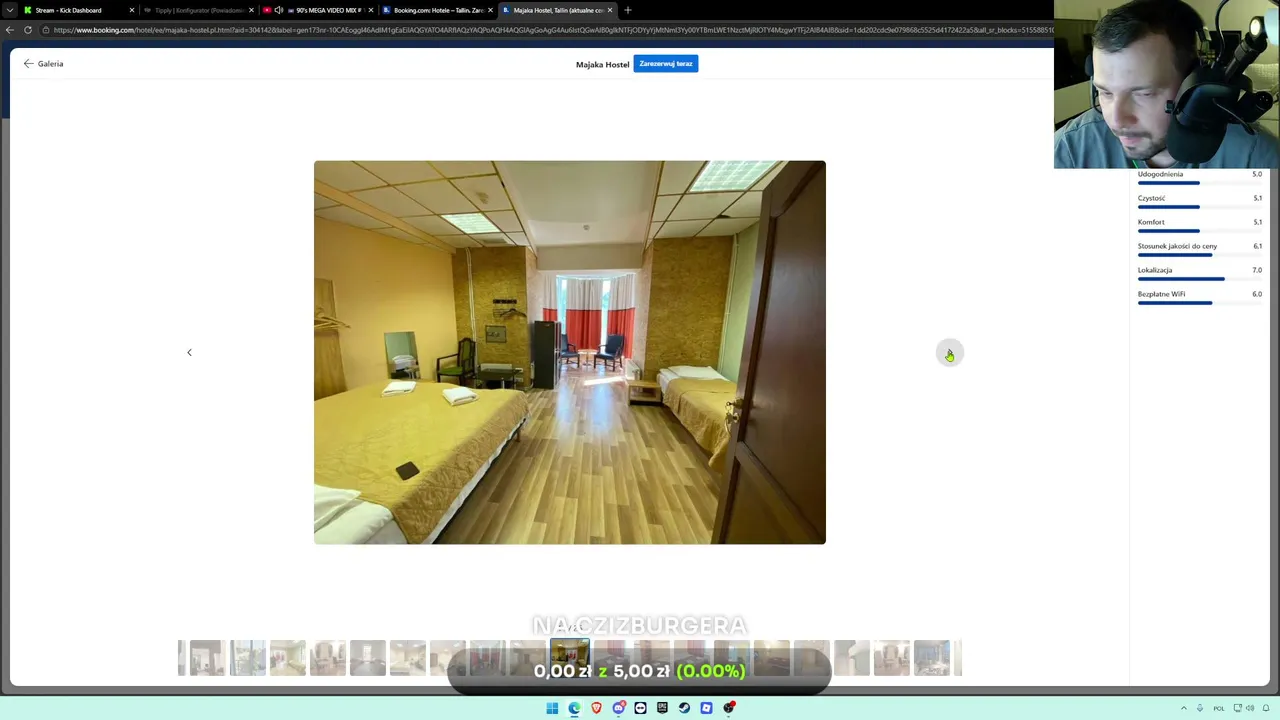Open Epic Games Launcher from the taskbar
The height and width of the screenshot is (720, 1280).
click(x=662, y=708)
